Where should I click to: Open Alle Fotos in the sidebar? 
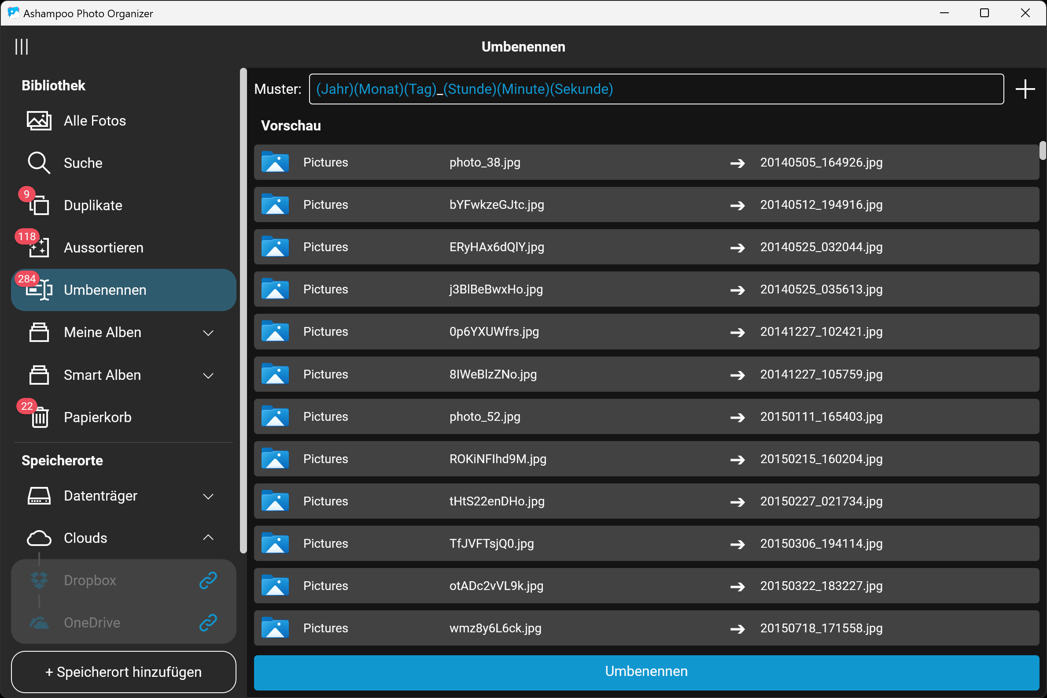[x=124, y=121]
